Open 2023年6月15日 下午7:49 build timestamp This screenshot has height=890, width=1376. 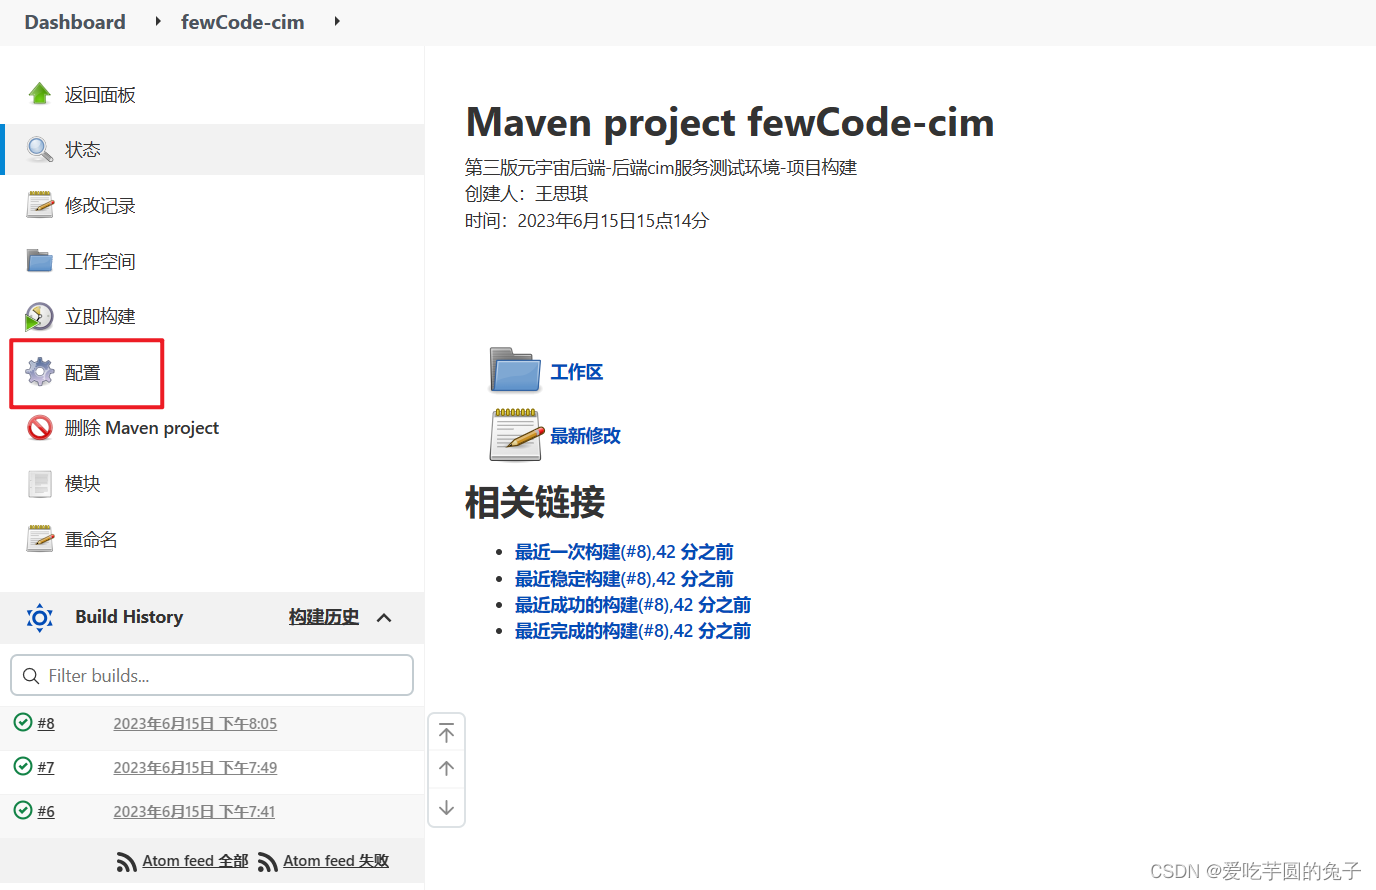coord(195,767)
